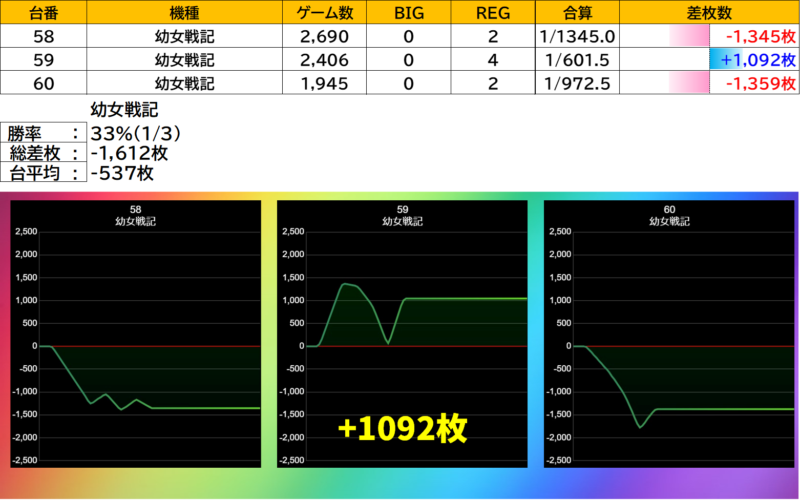Click 幼女戦記 in the row for machine 58

click(x=184, y=36)
